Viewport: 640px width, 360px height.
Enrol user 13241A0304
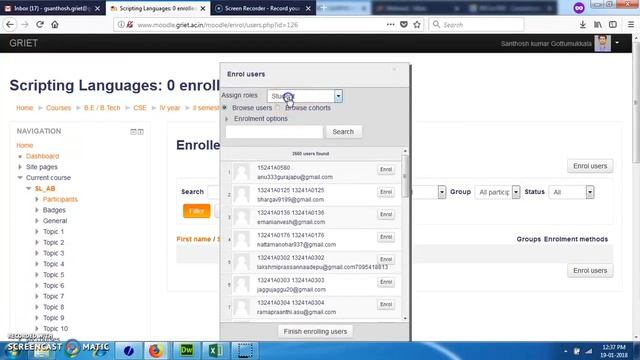(386, 304)
